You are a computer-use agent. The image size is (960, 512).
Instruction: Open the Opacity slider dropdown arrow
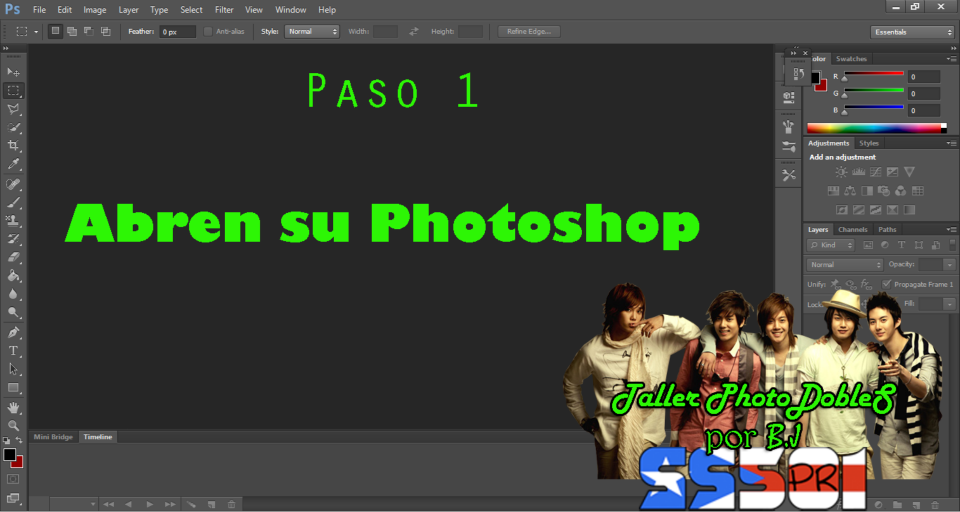pyautogui.click(x=949, y=265)
